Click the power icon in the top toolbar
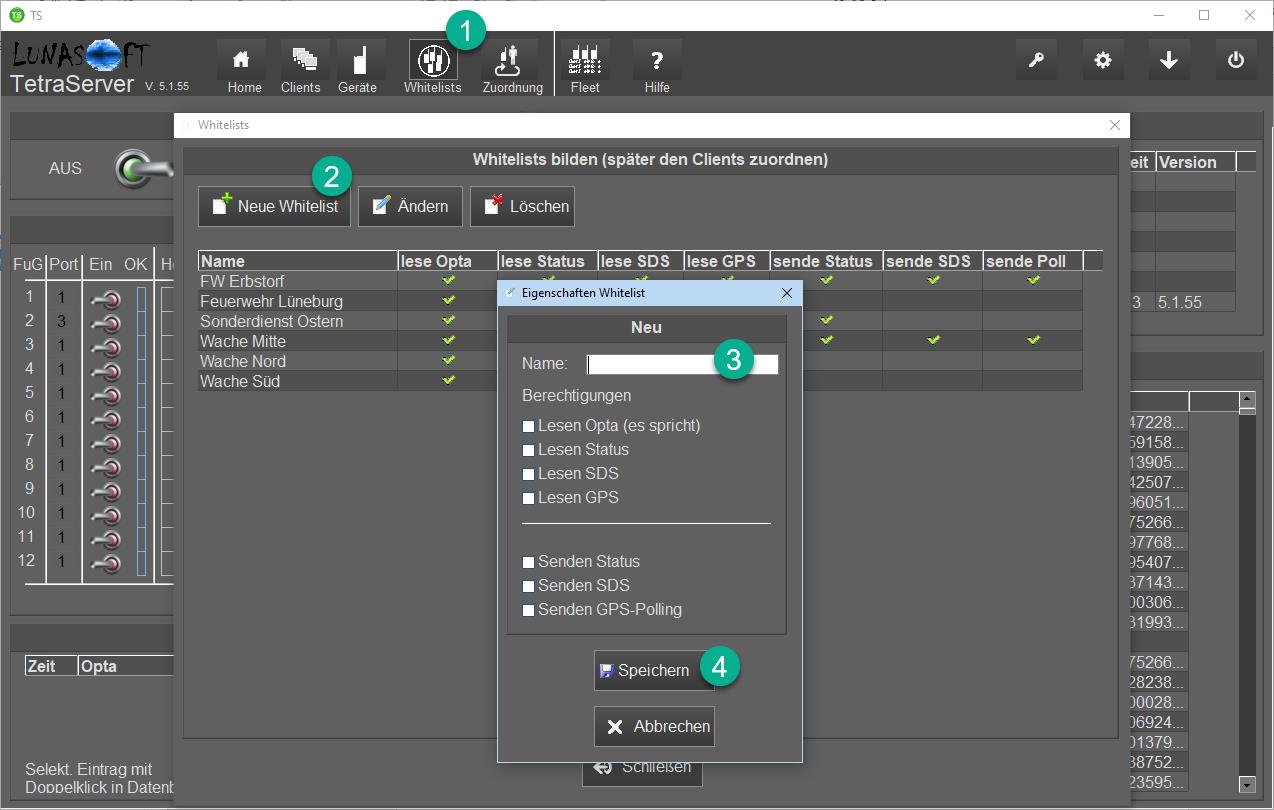1274x810 pixels. click(1236, 60)
